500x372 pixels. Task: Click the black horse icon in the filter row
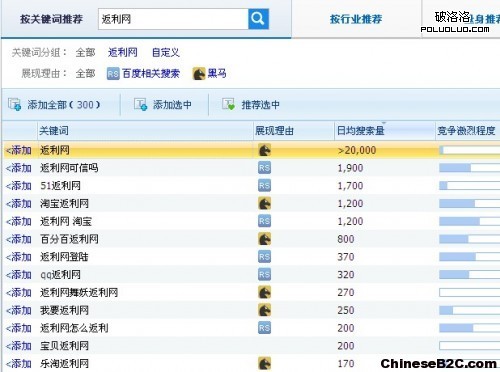199,74
